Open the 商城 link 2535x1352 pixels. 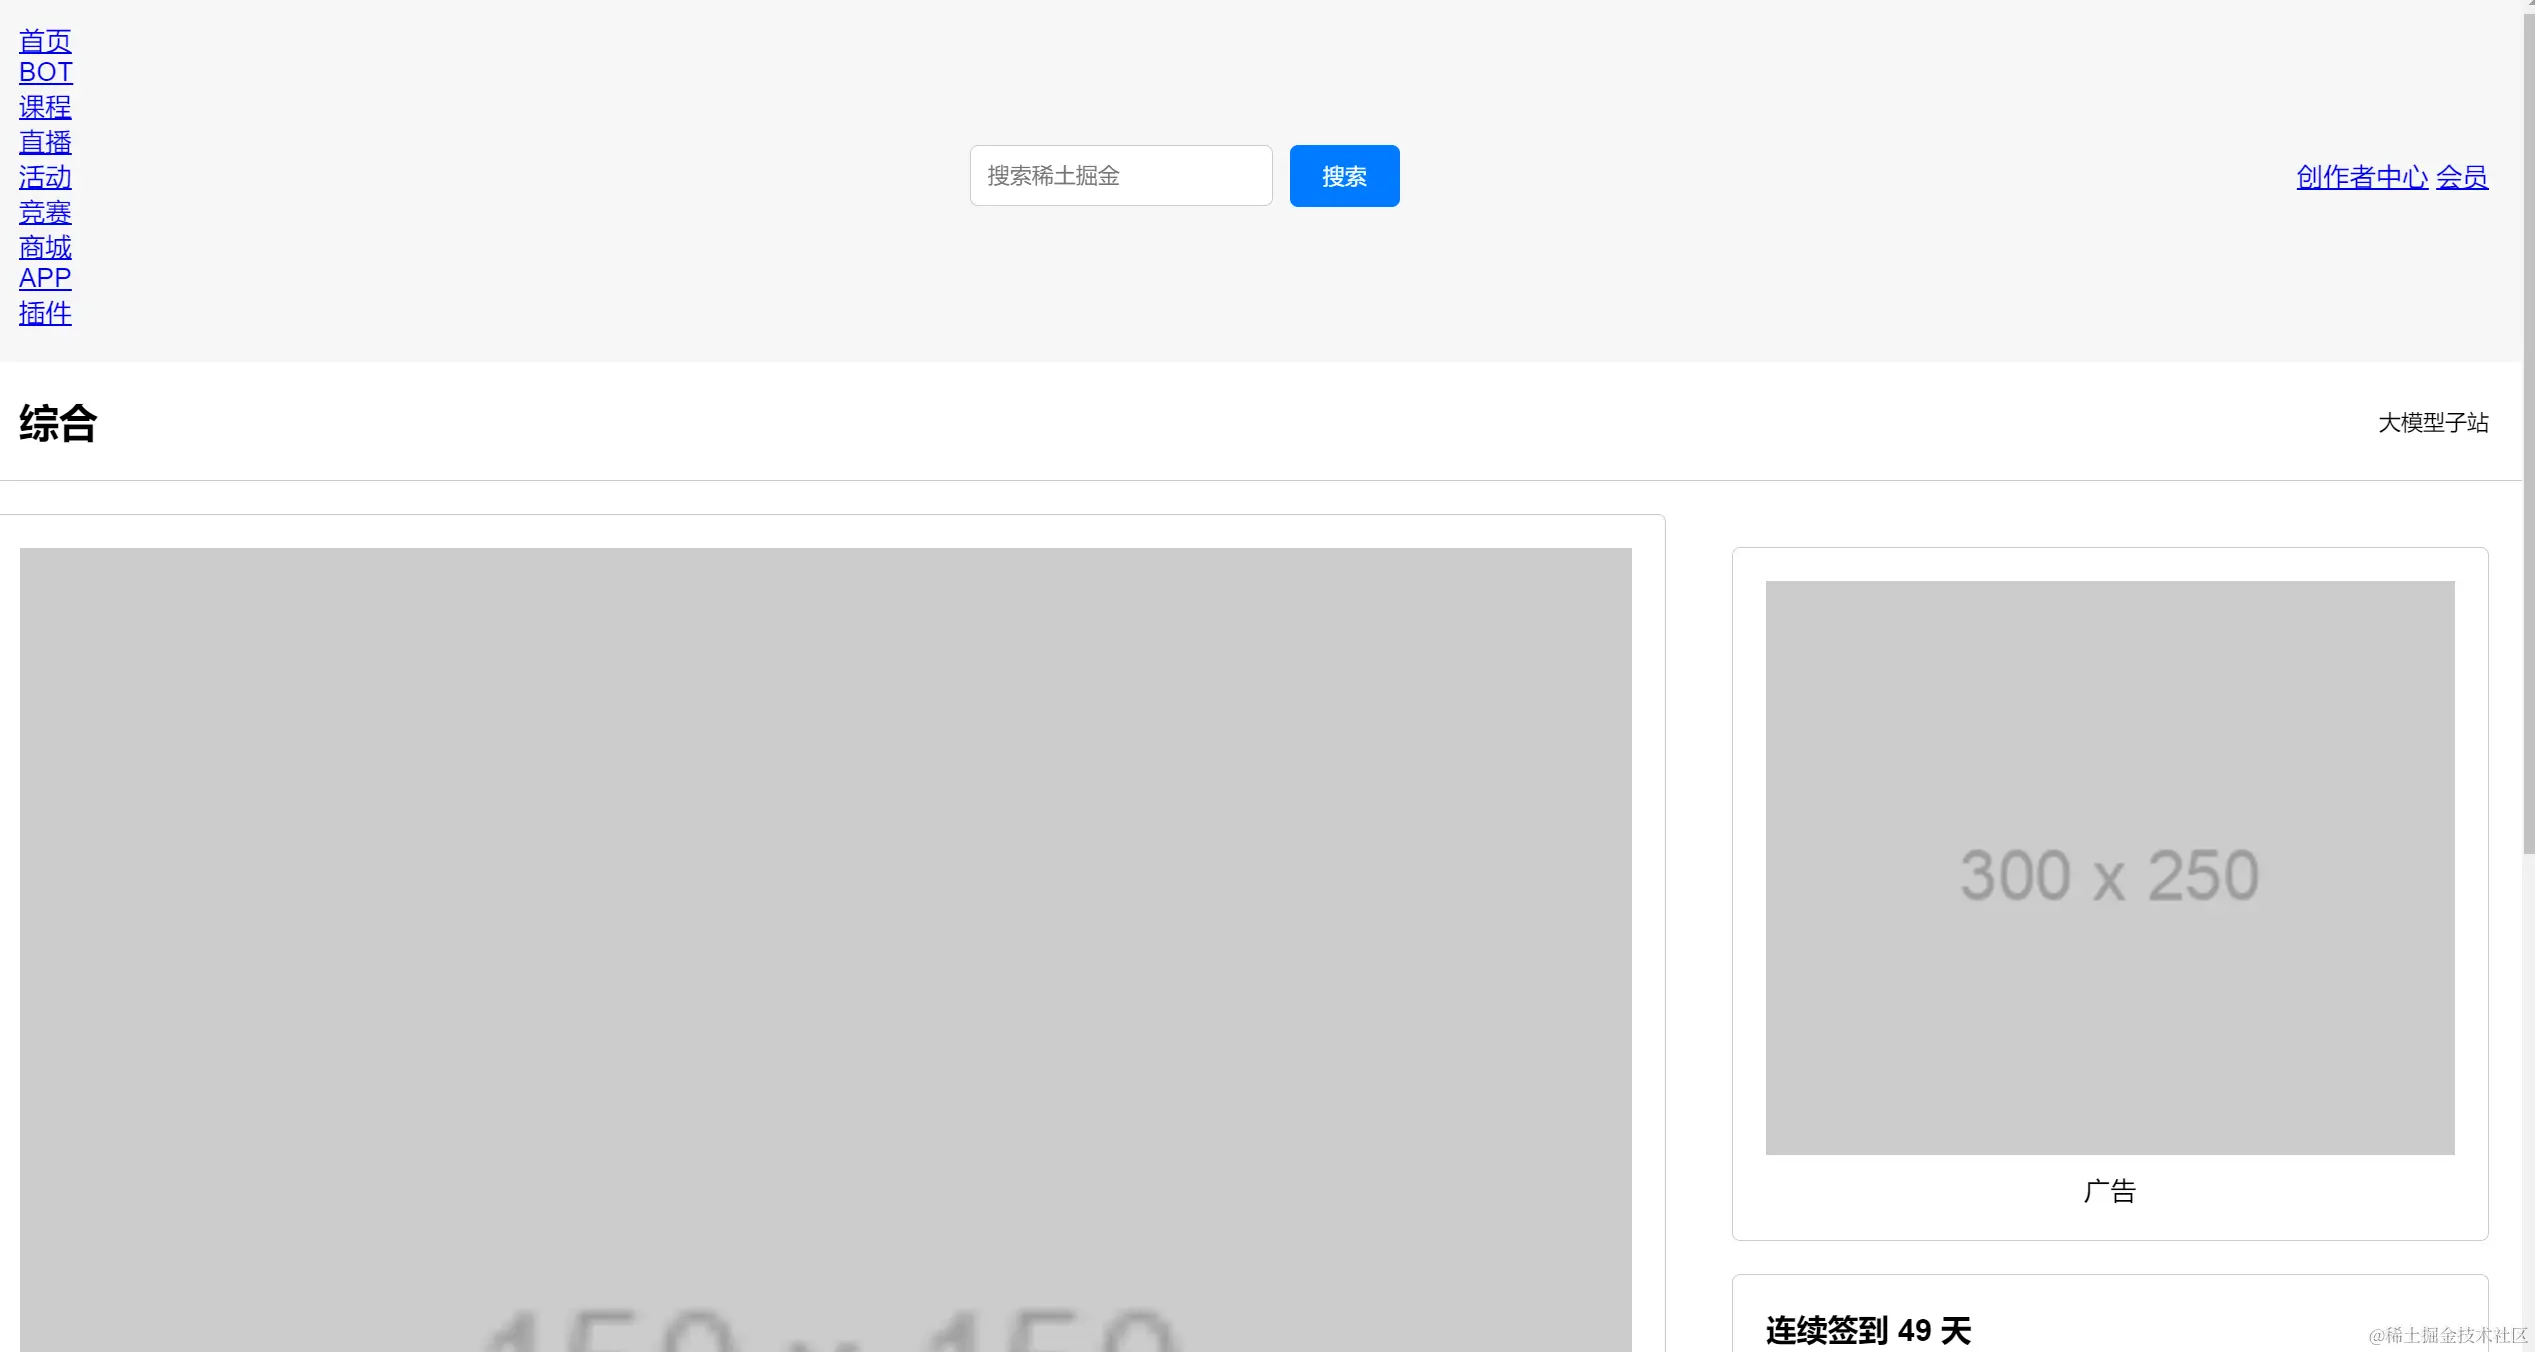tap(45, 247)
